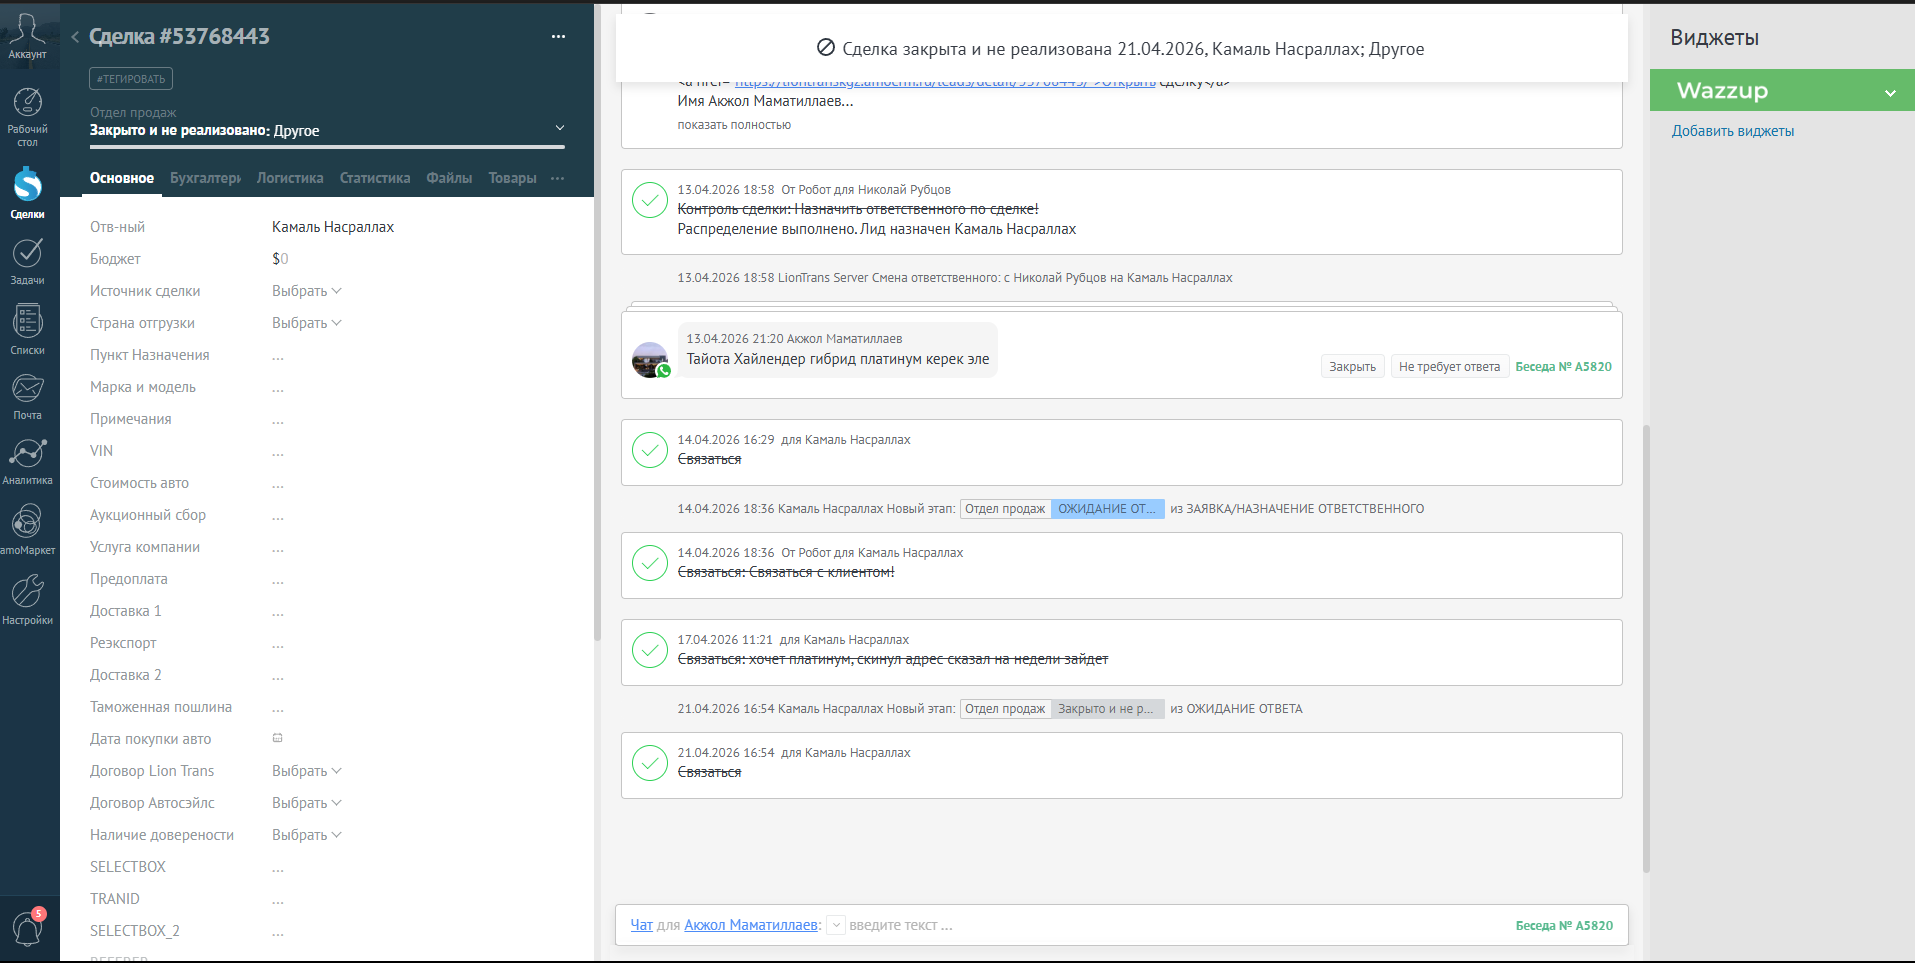
Task: Click calendar icon for Дата покупки авто
Action: (278, 738)
